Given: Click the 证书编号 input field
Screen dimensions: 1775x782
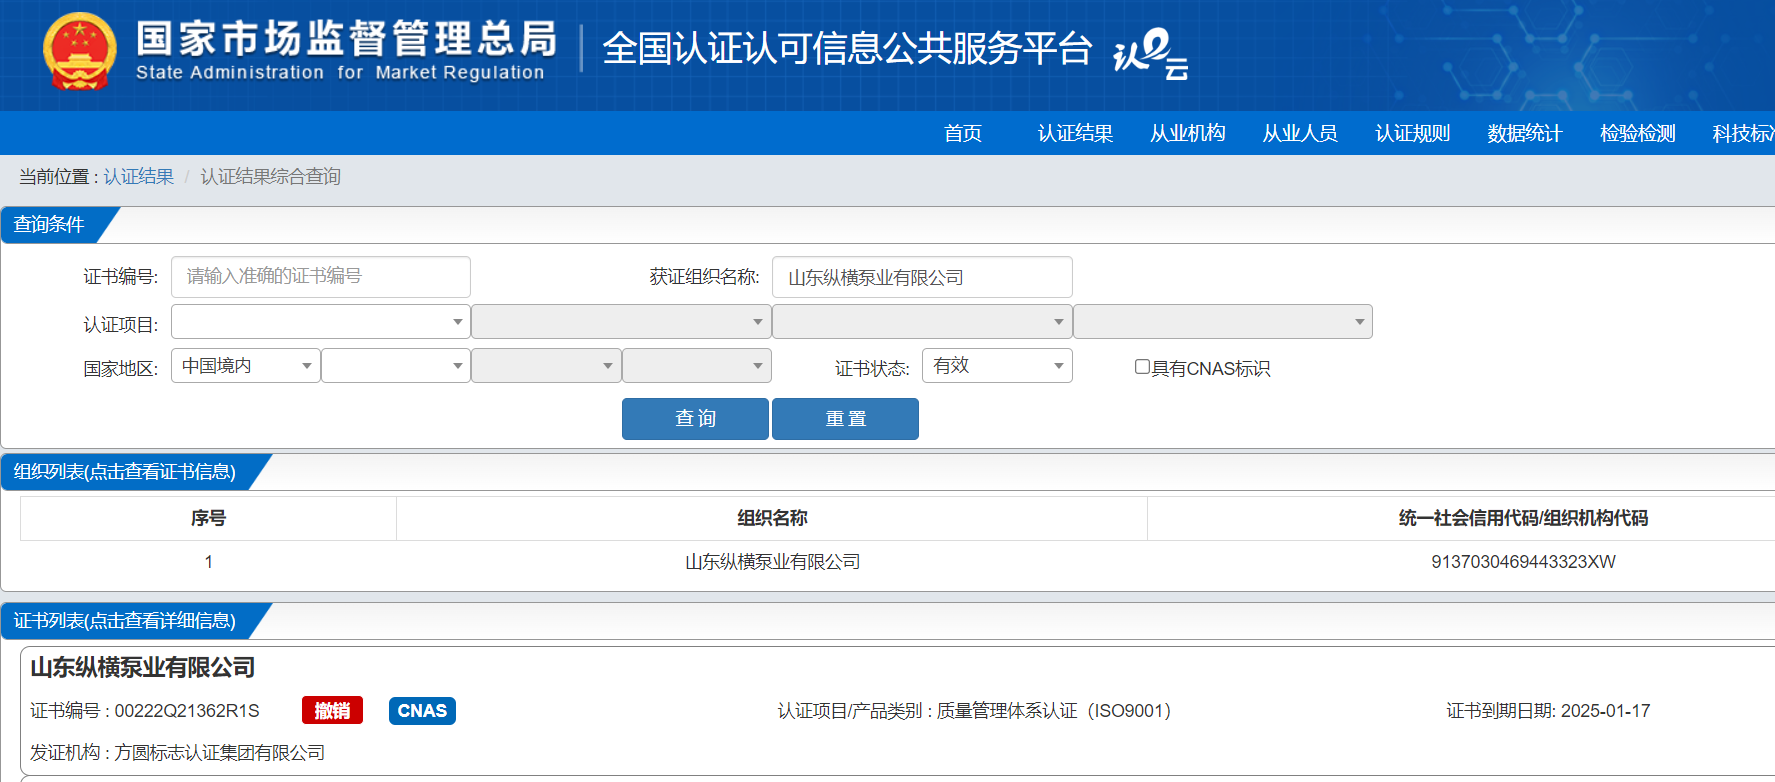Looking at the screenshot, I should click(320, 277).
